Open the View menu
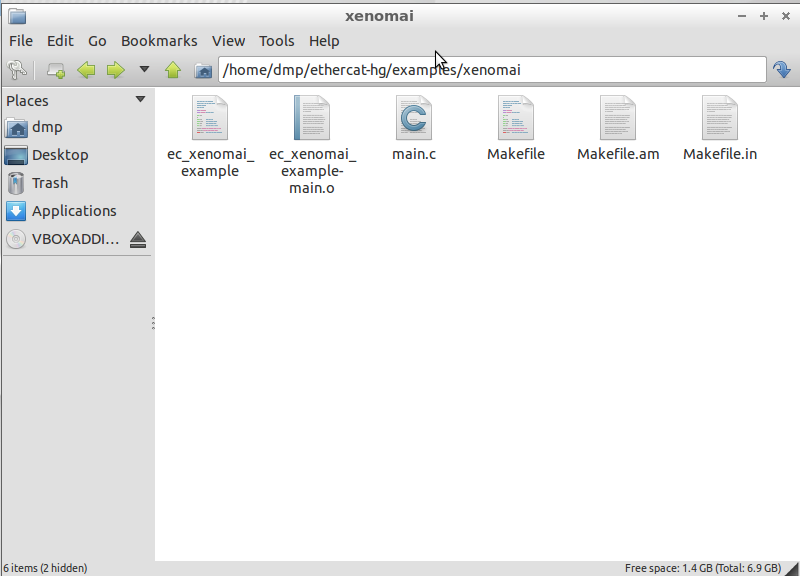This screenshot has width=800, height=576. tap(228, 41)
